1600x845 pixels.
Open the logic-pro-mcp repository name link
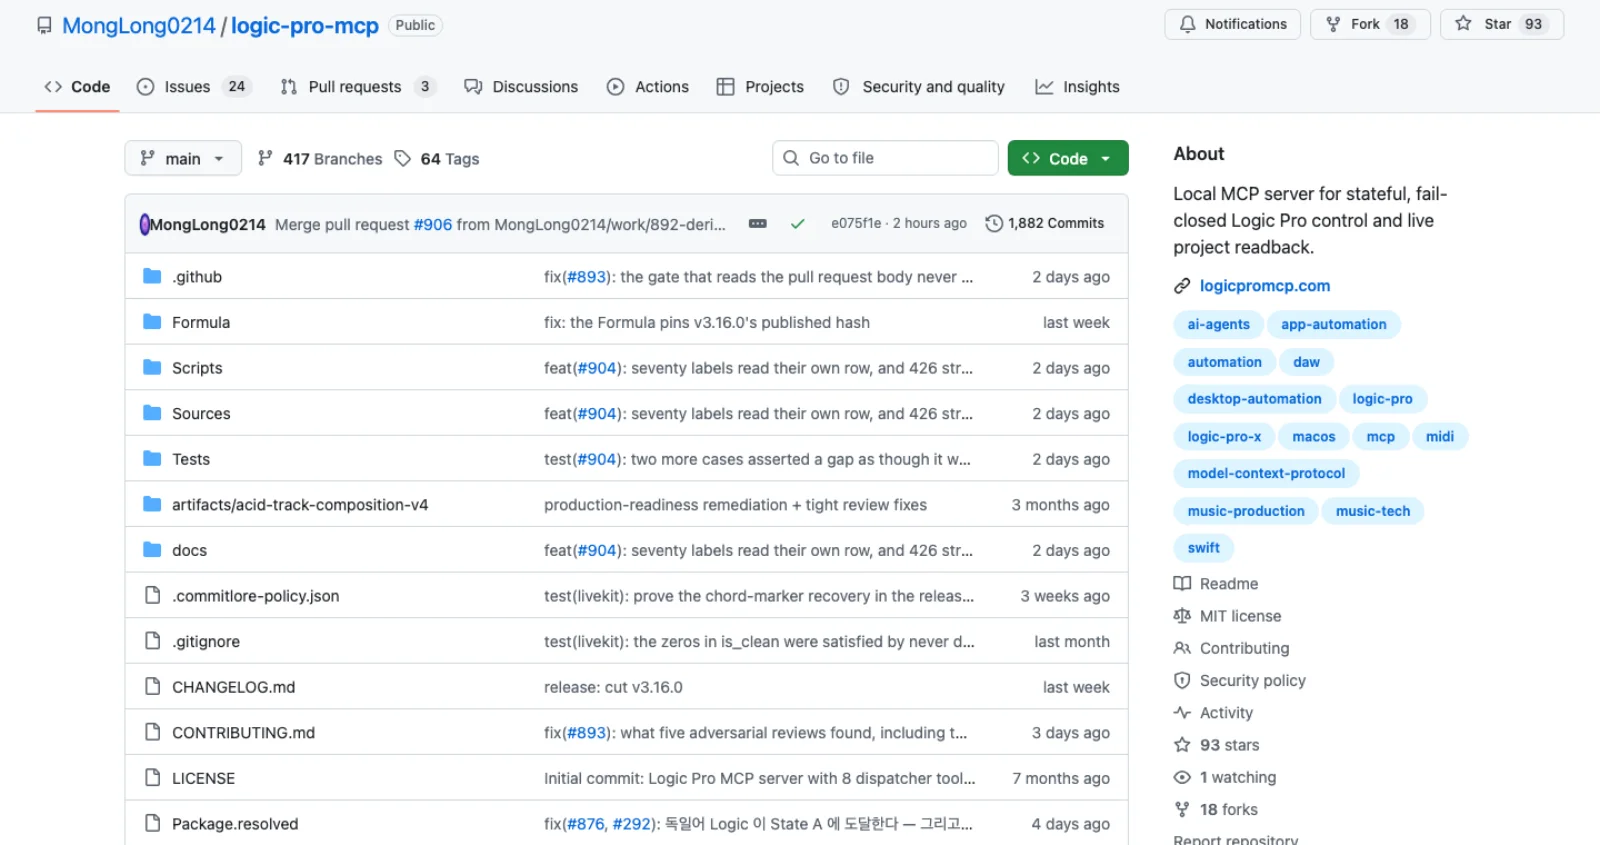coord(305,26)
